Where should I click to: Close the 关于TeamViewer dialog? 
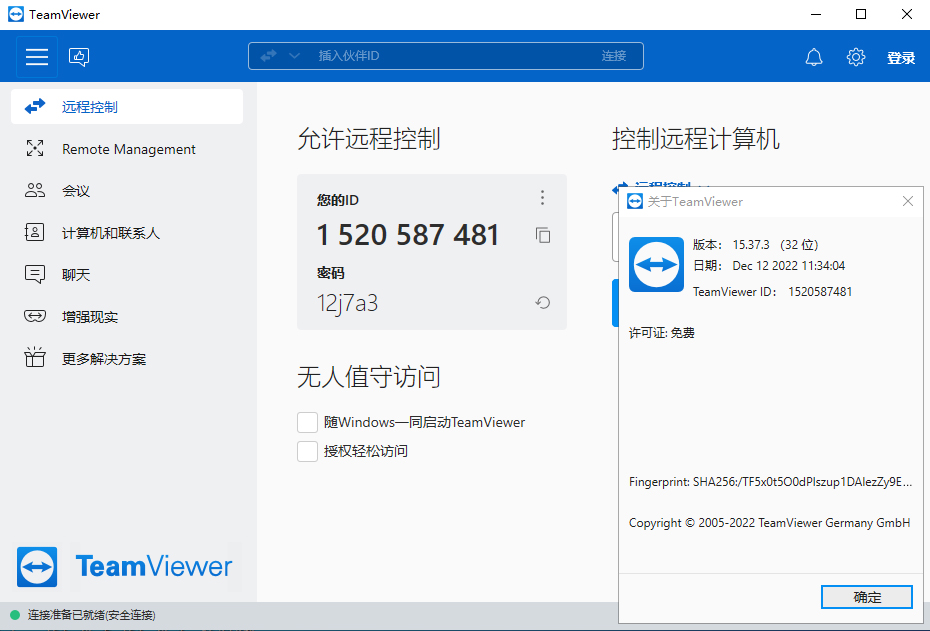click(908, 201)
